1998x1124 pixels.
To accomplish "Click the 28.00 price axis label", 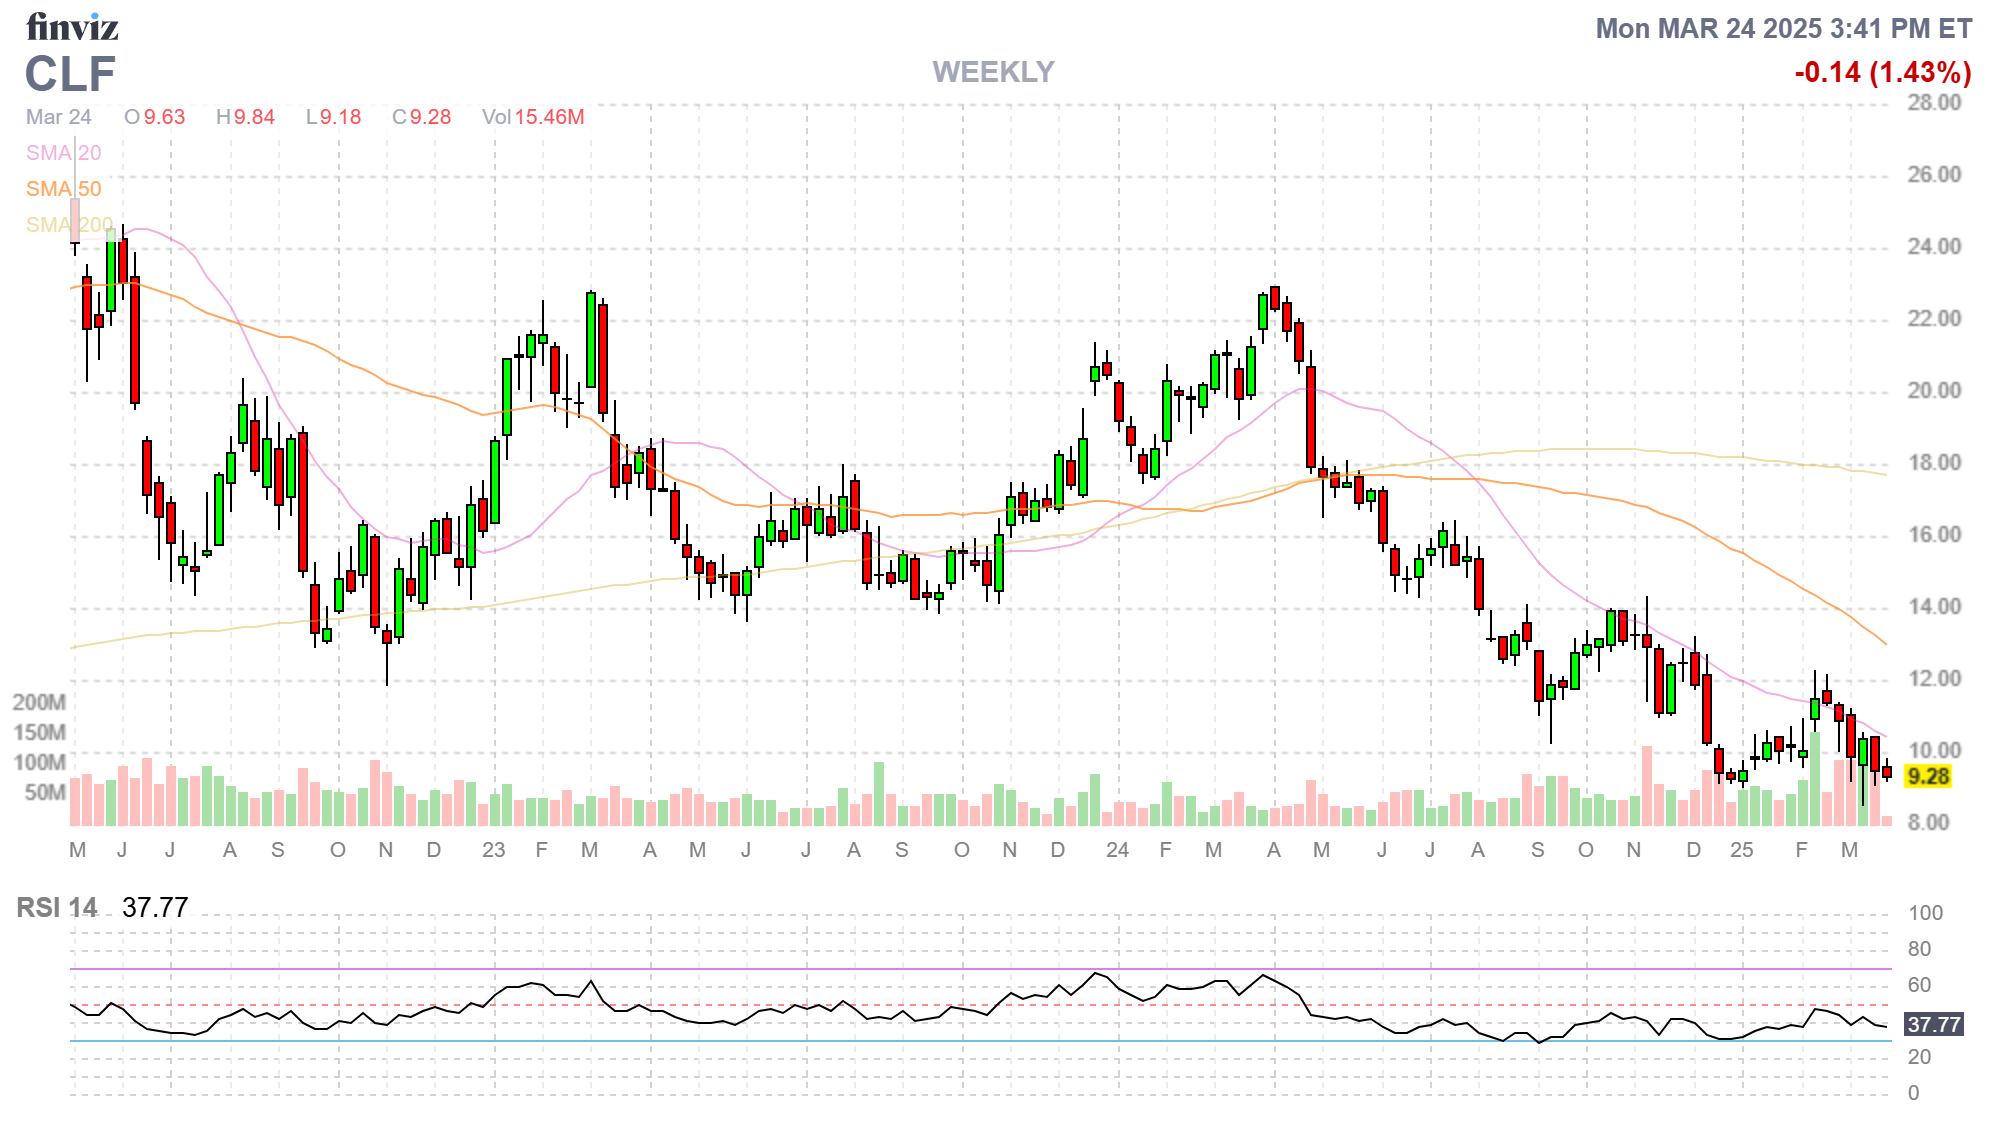I will (x=1933, y=103).
